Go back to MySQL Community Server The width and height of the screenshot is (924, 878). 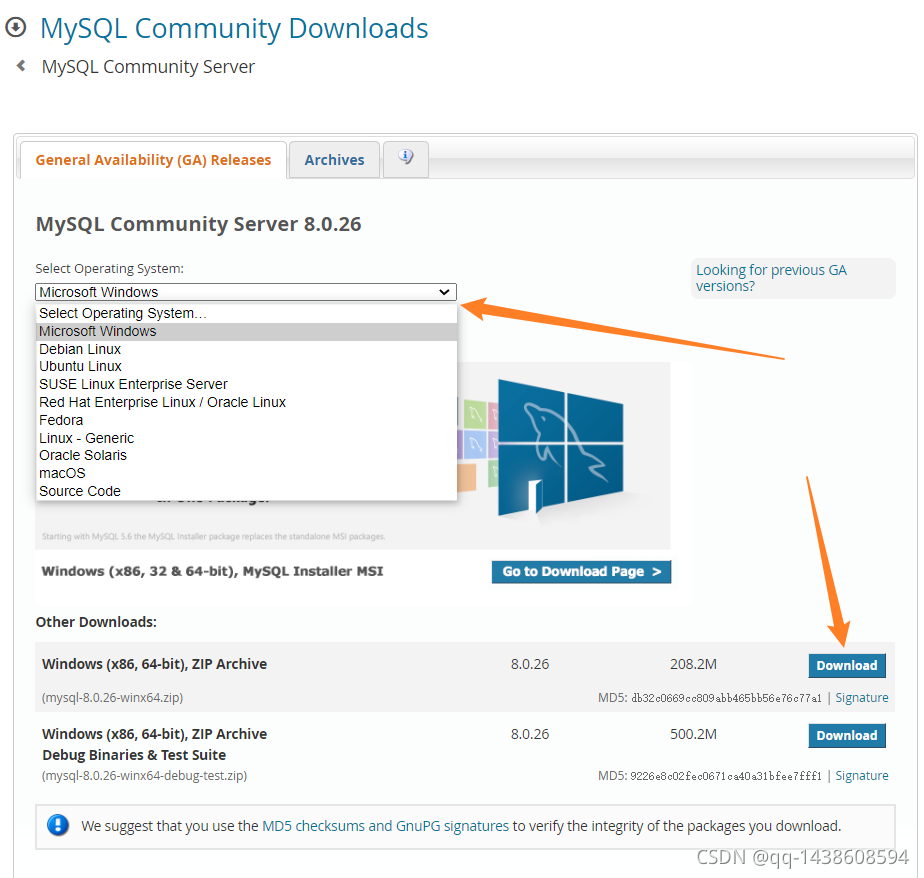(x=148, y=67)
